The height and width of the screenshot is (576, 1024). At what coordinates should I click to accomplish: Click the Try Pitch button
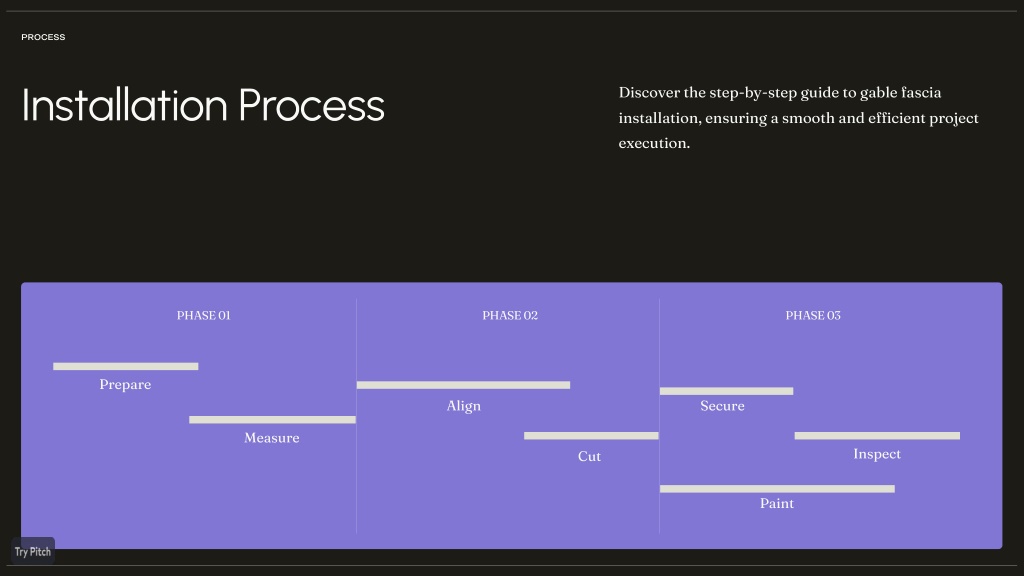tap(33, 551)
